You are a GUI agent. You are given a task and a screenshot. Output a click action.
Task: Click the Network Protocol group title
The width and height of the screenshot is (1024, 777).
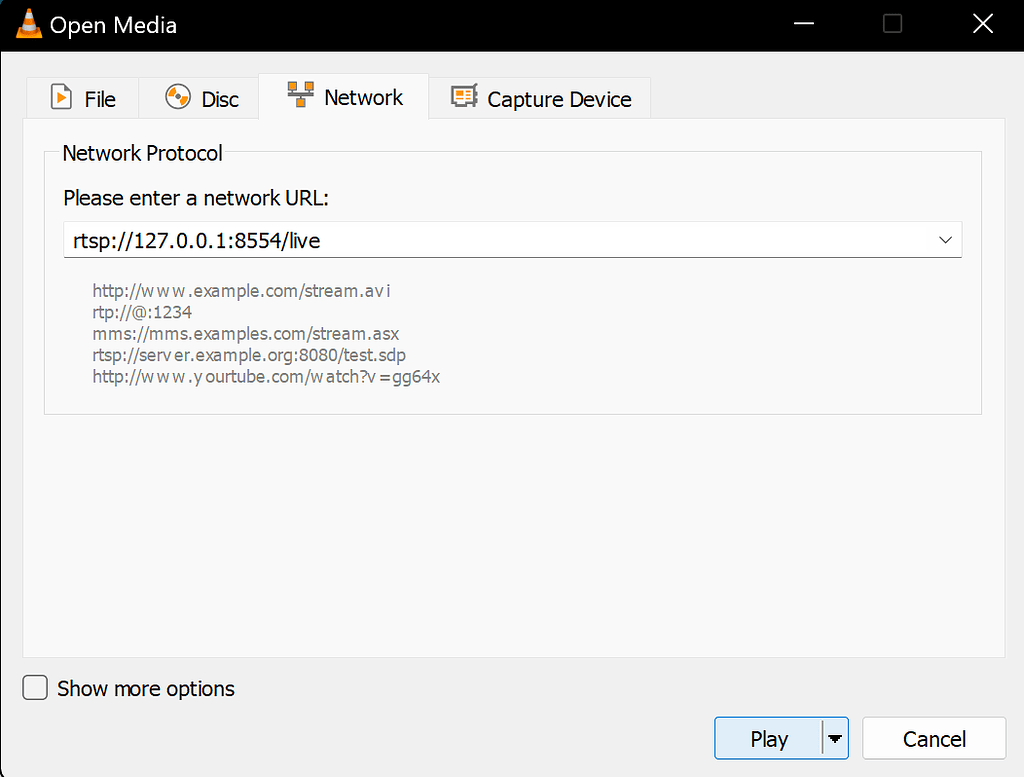click(142, 153)
